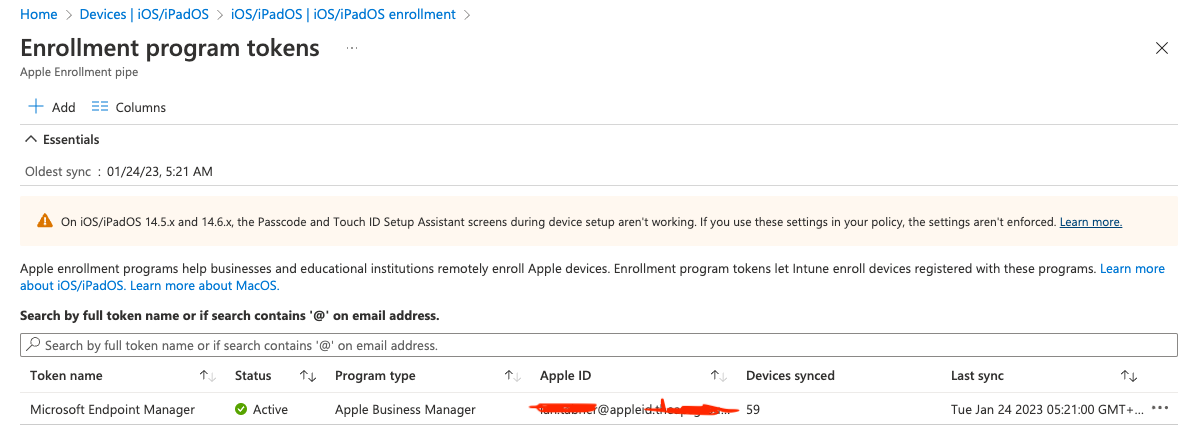This screenshot has width=1186, height=430.
Task: Open Learn more in the warning banner
Action: pos(1091,223)
